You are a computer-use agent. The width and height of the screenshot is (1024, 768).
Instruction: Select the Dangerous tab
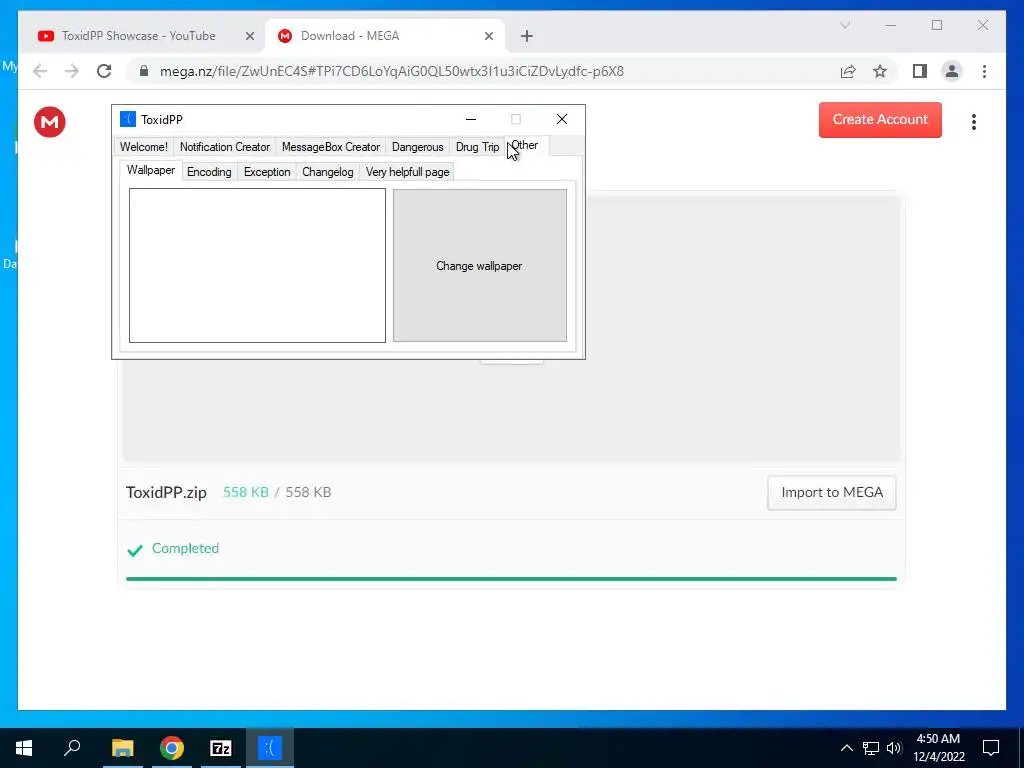tap(417, 147)
